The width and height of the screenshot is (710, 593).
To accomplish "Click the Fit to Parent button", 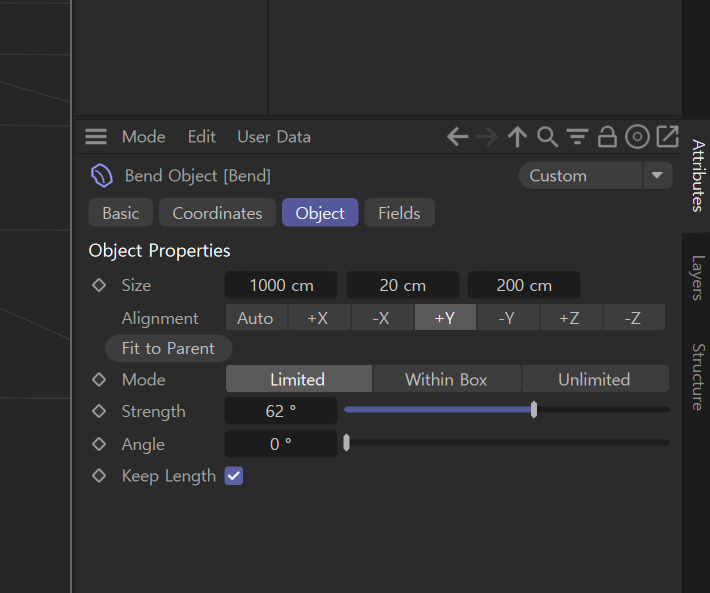I will (x=168, y=348).
